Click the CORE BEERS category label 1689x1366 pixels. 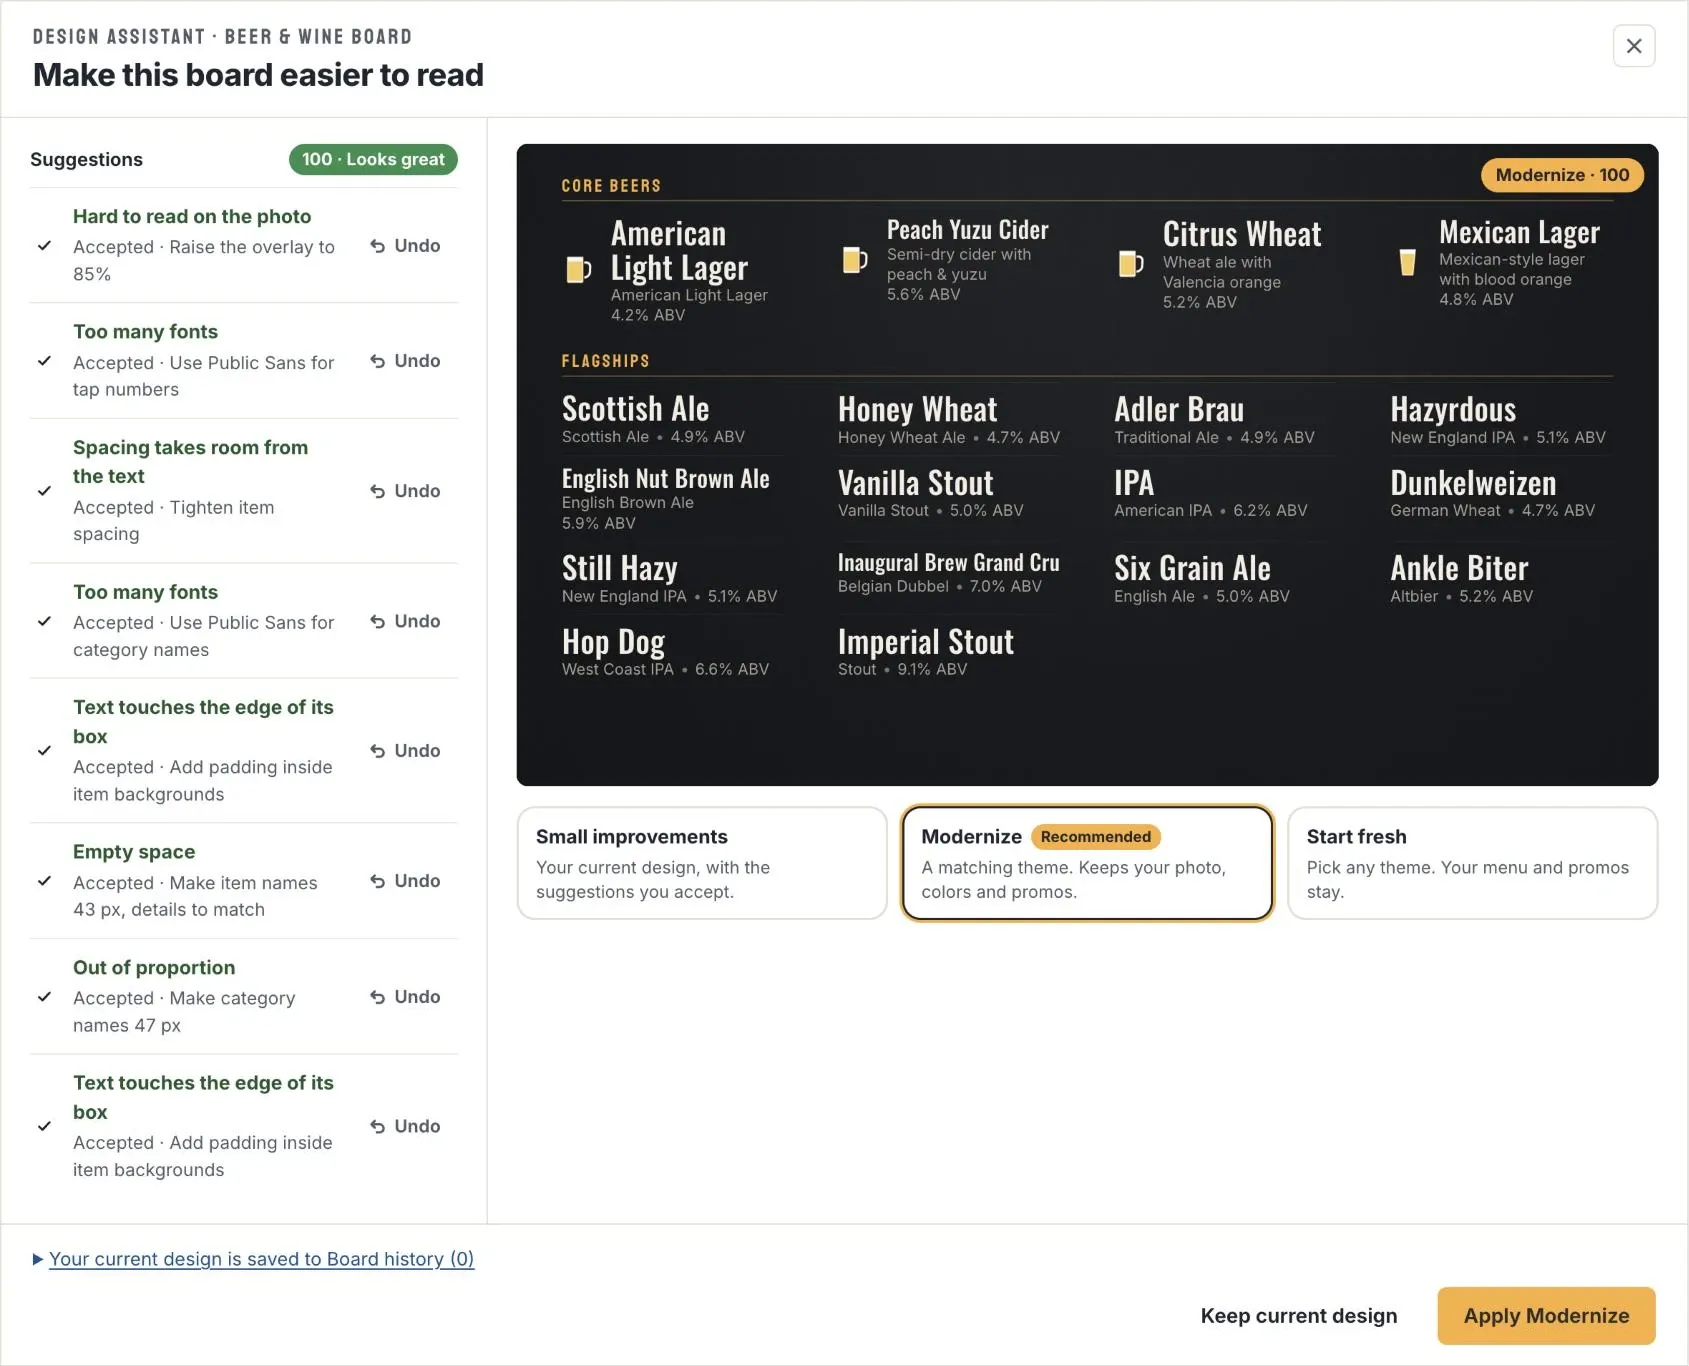pos(611,186)
